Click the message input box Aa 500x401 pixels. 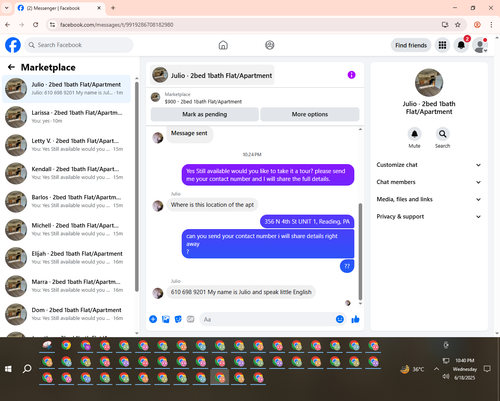pos(267,319)
